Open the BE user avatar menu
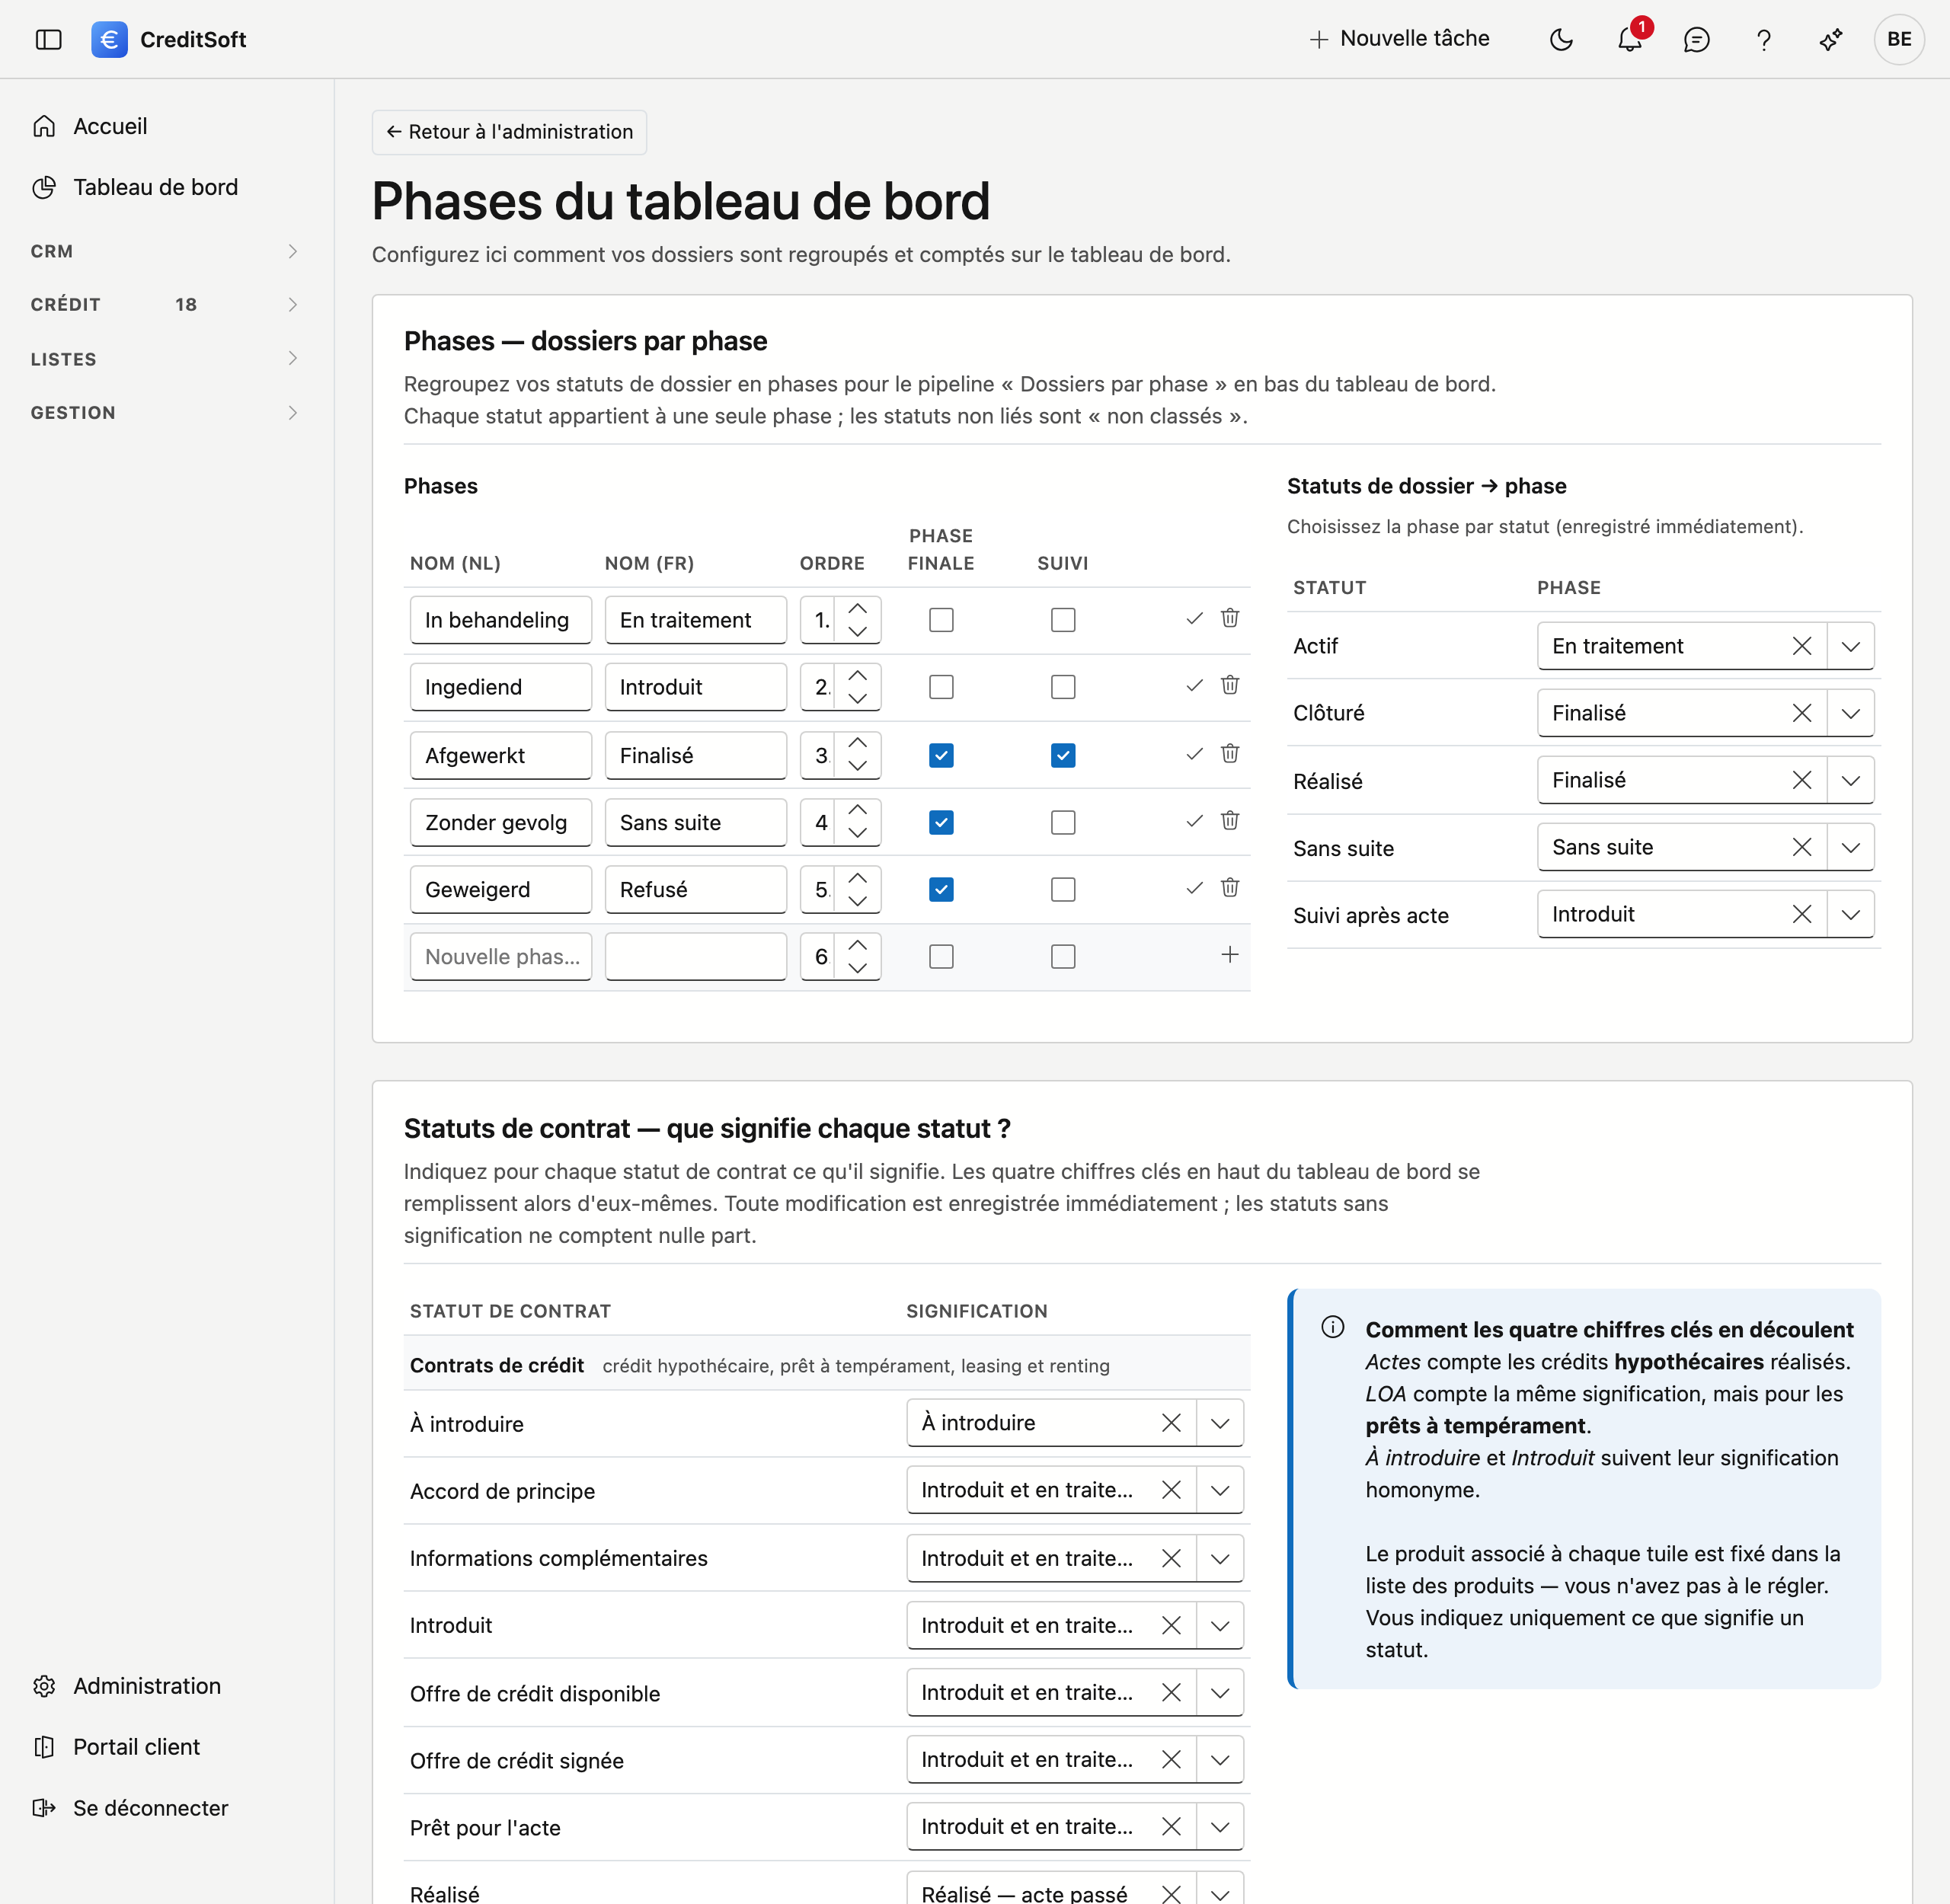 point(1899,39)
